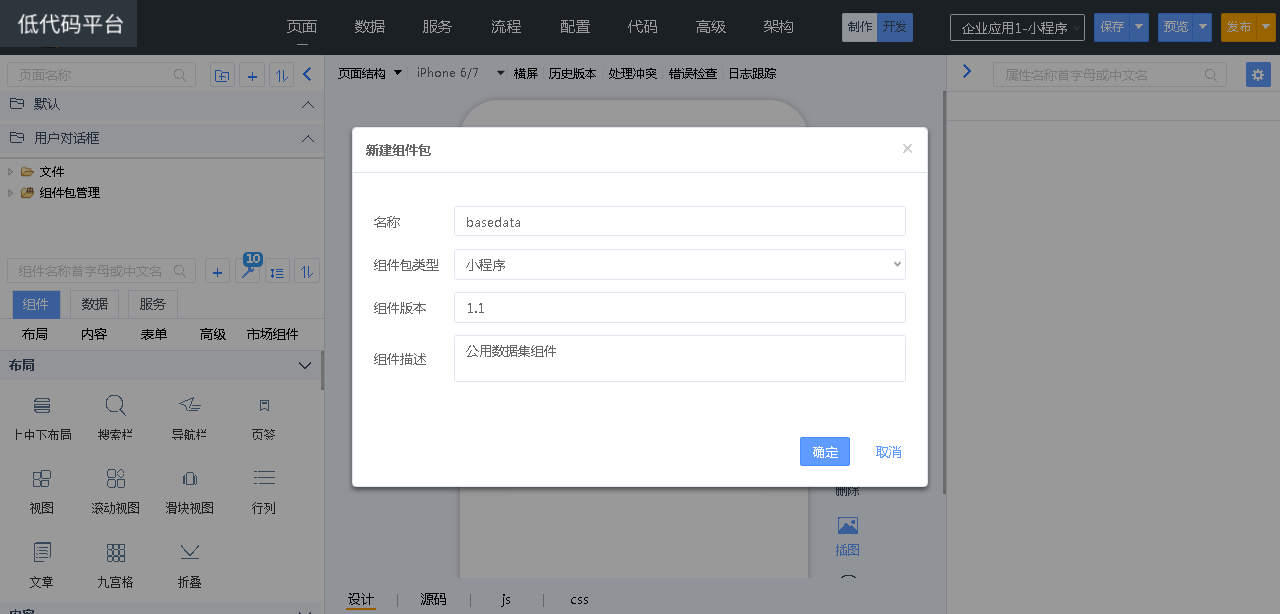
Task: Toggle 横屏 landscape orientation
Action: 525,73
